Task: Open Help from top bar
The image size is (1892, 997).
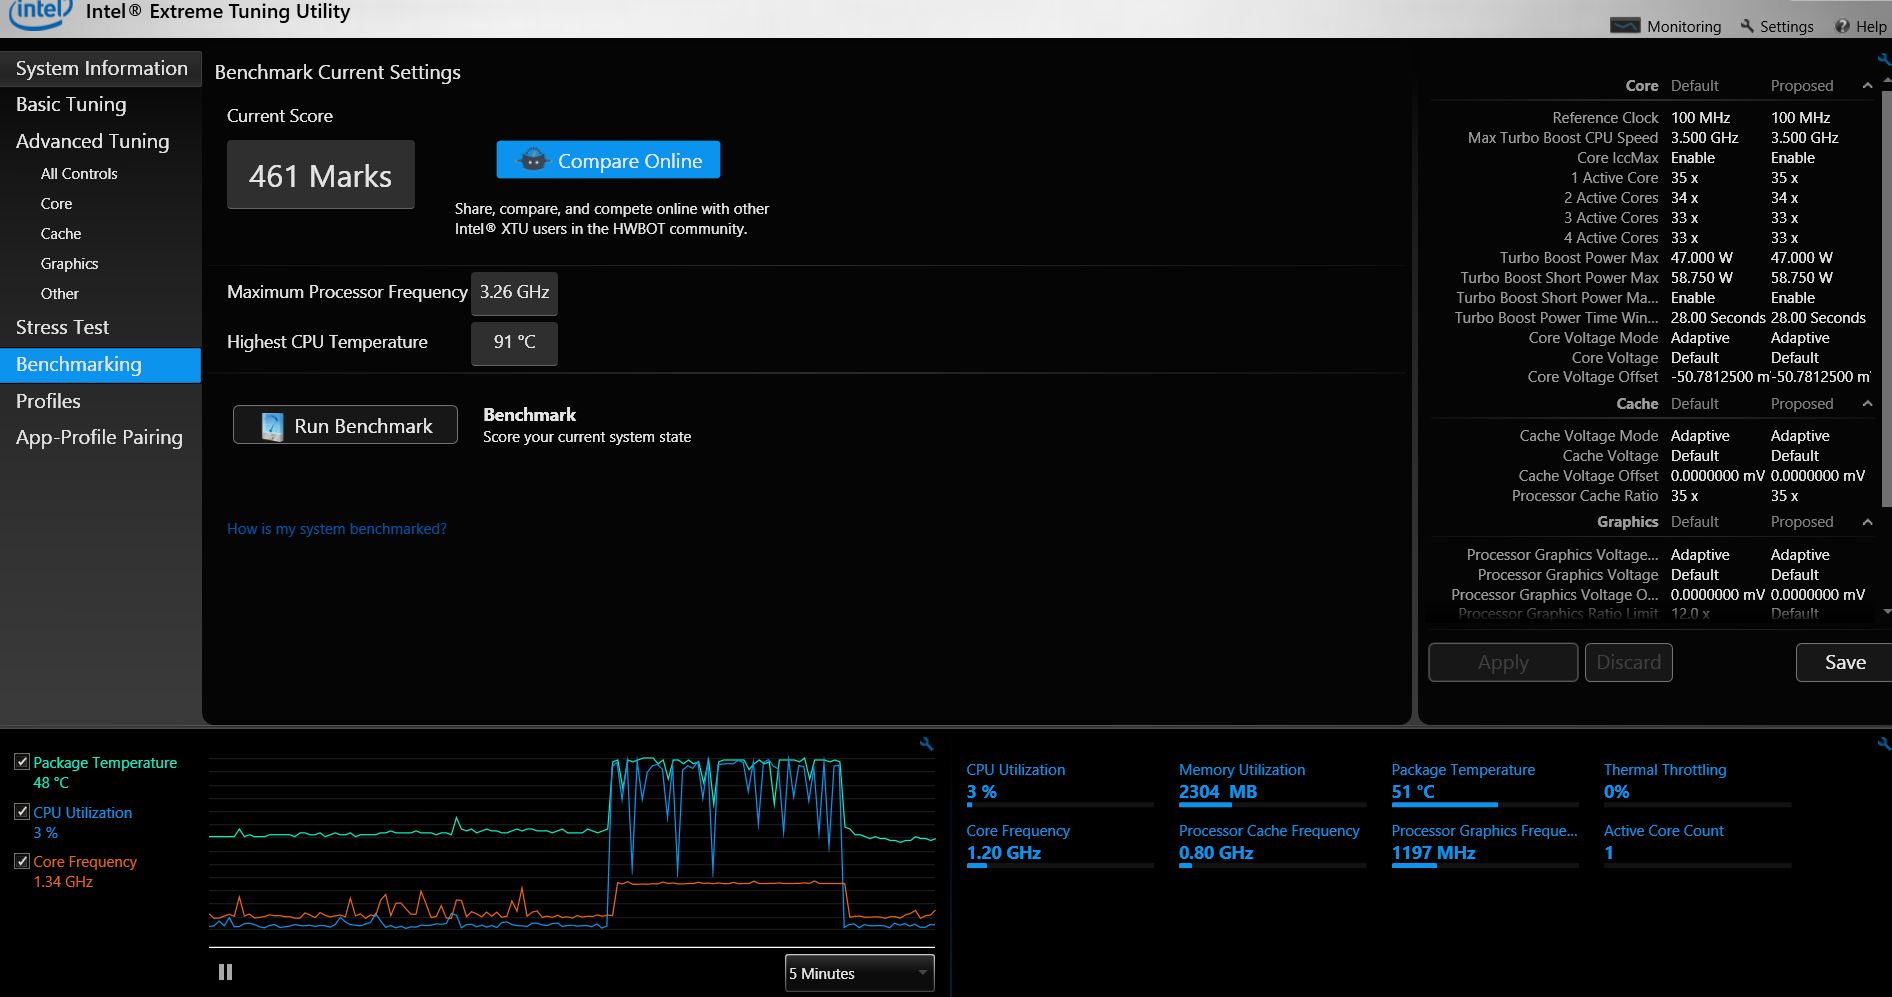Action: (x=1861, y=26)
